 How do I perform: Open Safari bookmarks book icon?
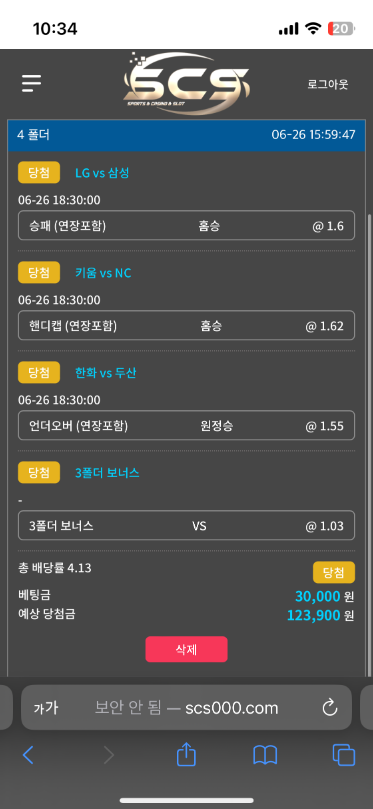point(265,755)
